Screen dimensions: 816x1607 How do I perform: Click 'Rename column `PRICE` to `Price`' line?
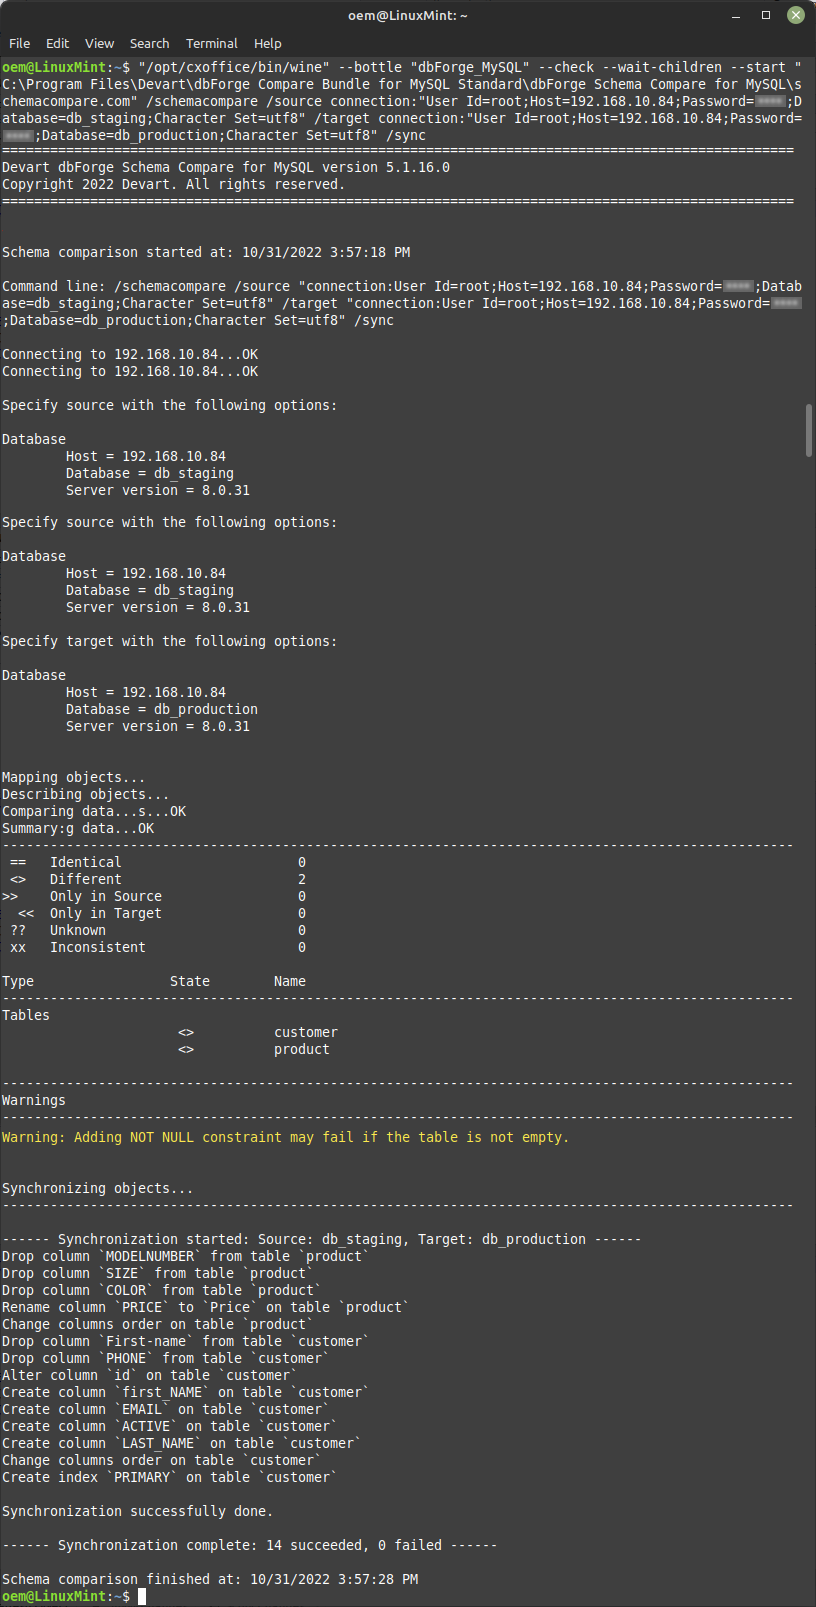206,1307
